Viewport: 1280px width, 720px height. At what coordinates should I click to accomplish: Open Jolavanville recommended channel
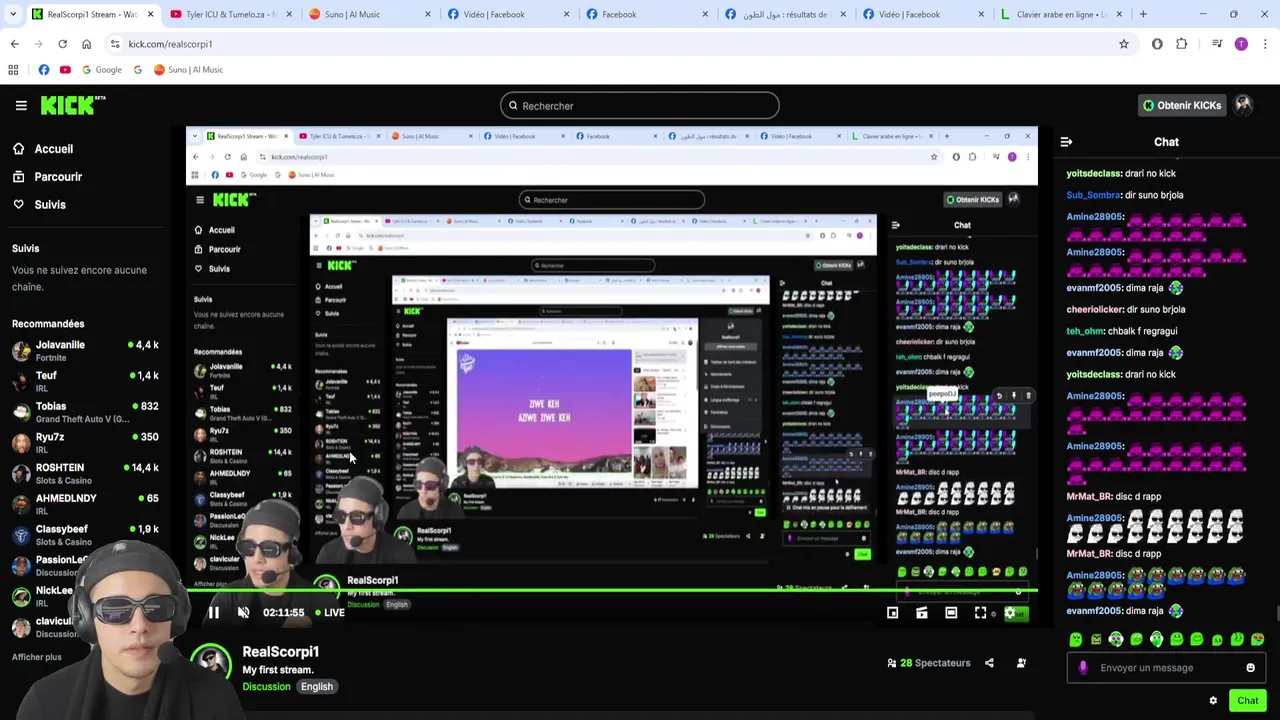coord(85,350)
